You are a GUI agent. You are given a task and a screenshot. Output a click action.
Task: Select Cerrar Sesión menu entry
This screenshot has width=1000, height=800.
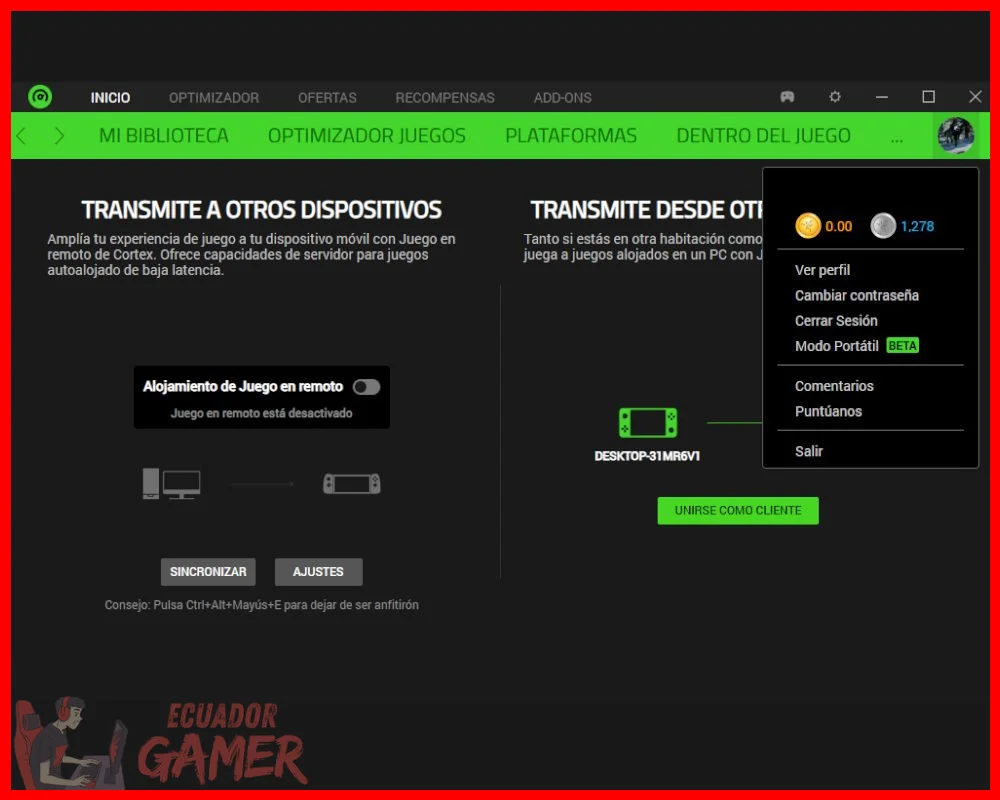(836, 321)
